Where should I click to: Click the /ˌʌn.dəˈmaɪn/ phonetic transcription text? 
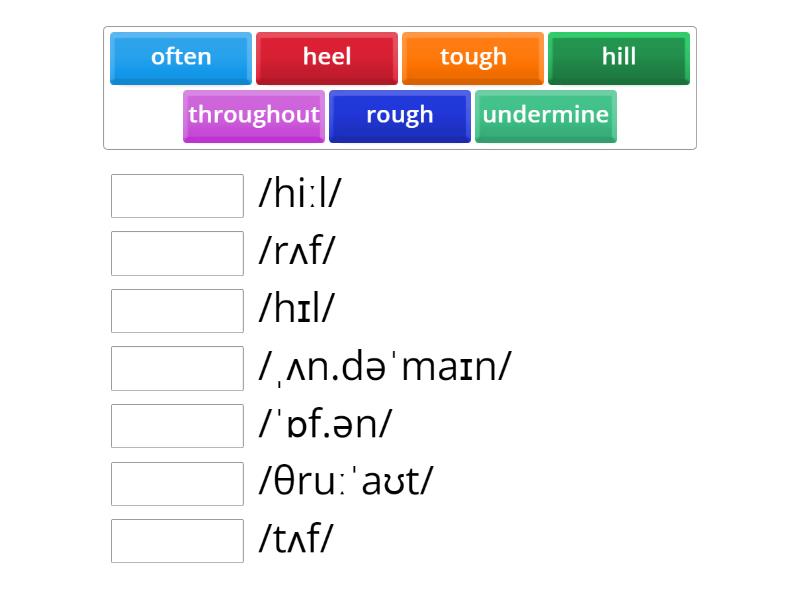(x=384, y=368)
